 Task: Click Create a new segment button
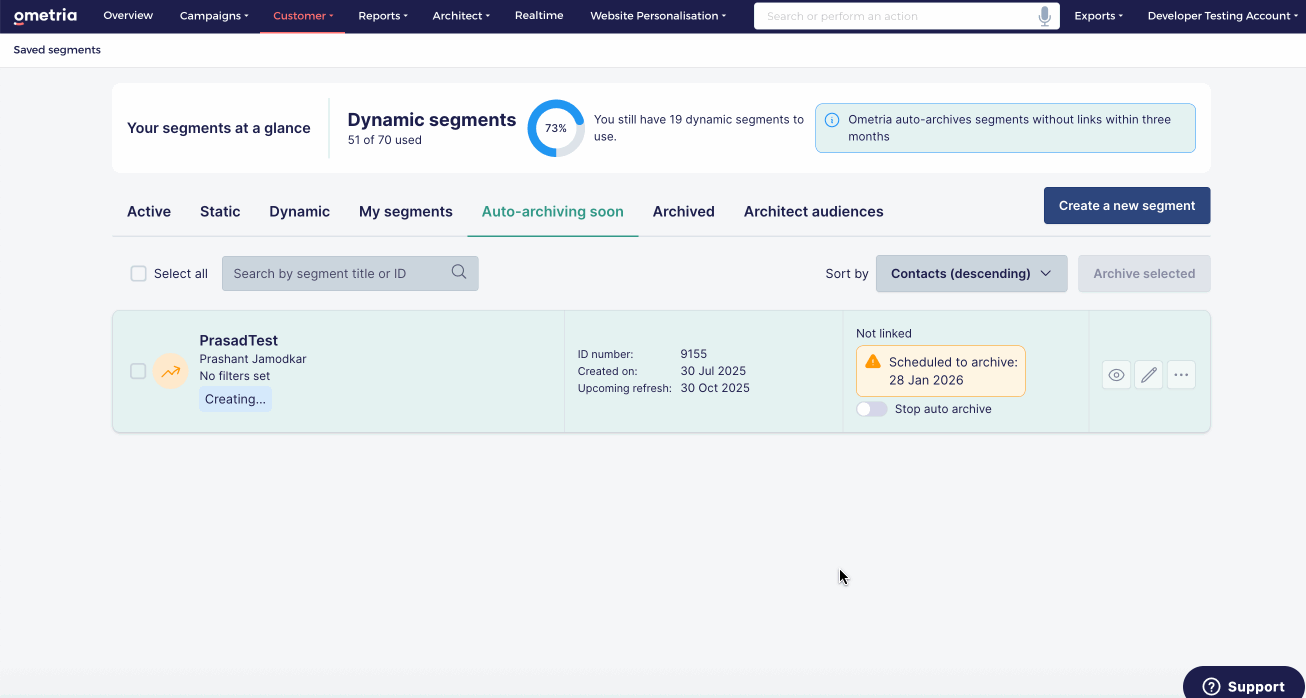(x=1127, y=205)
